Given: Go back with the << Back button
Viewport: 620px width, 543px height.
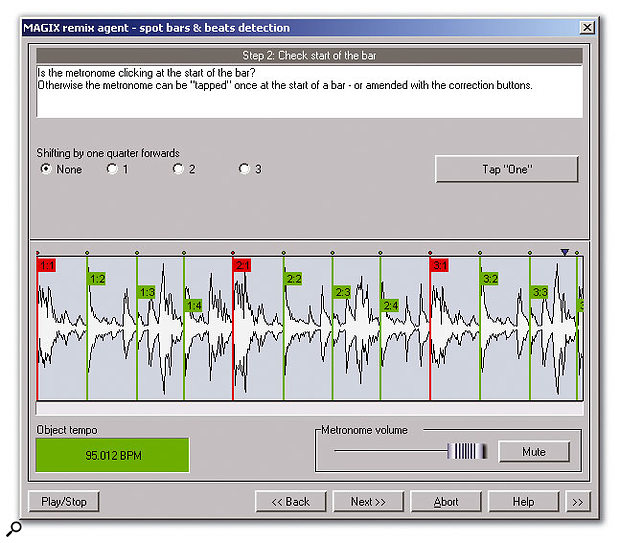Looking at the screenshot, I should click(291, 501).
